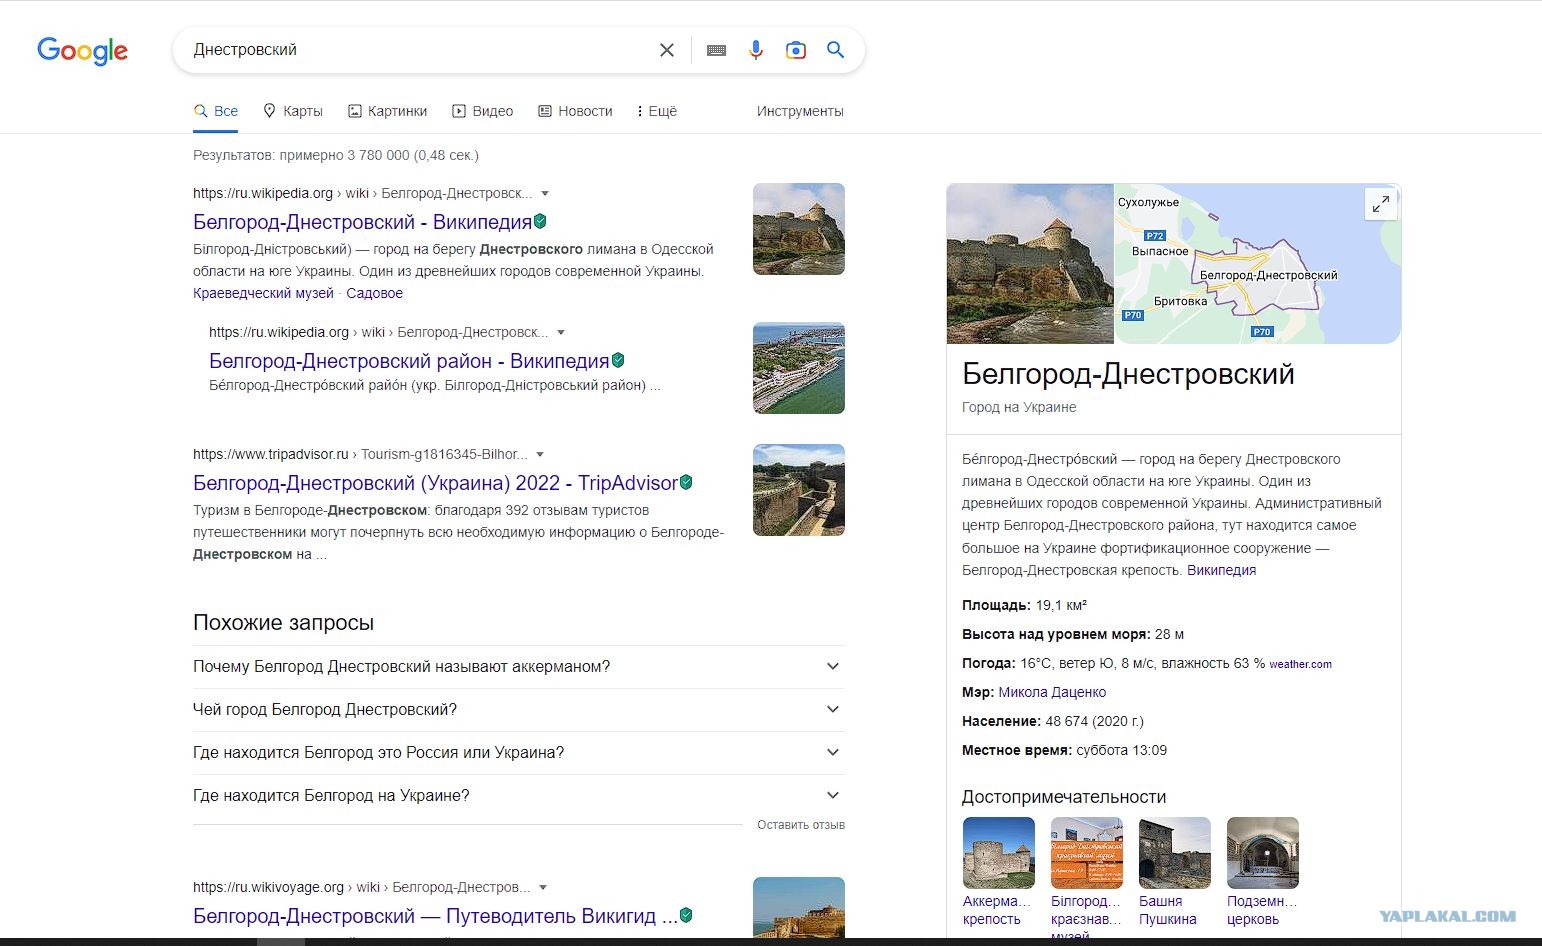Click green shield next to Белгород-Днестровский район result

coord(618,360)
